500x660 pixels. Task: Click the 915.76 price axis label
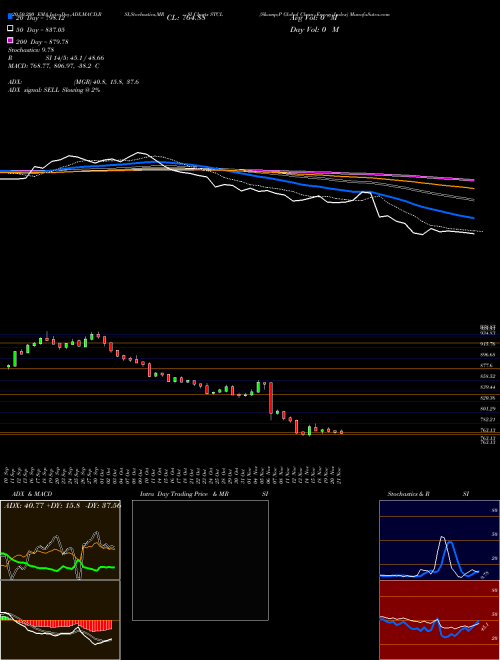click(489, 344)
